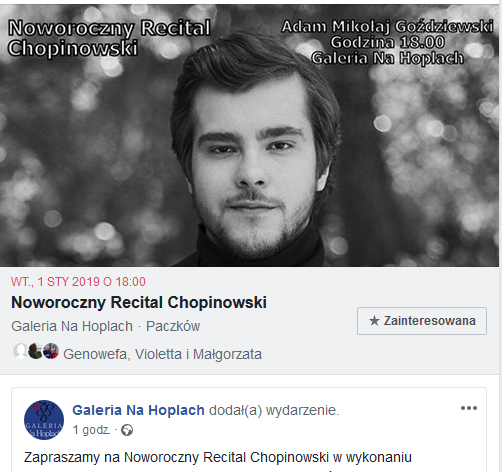
Task: Open the pianist's event cover photo
Action: pos(249,135)
